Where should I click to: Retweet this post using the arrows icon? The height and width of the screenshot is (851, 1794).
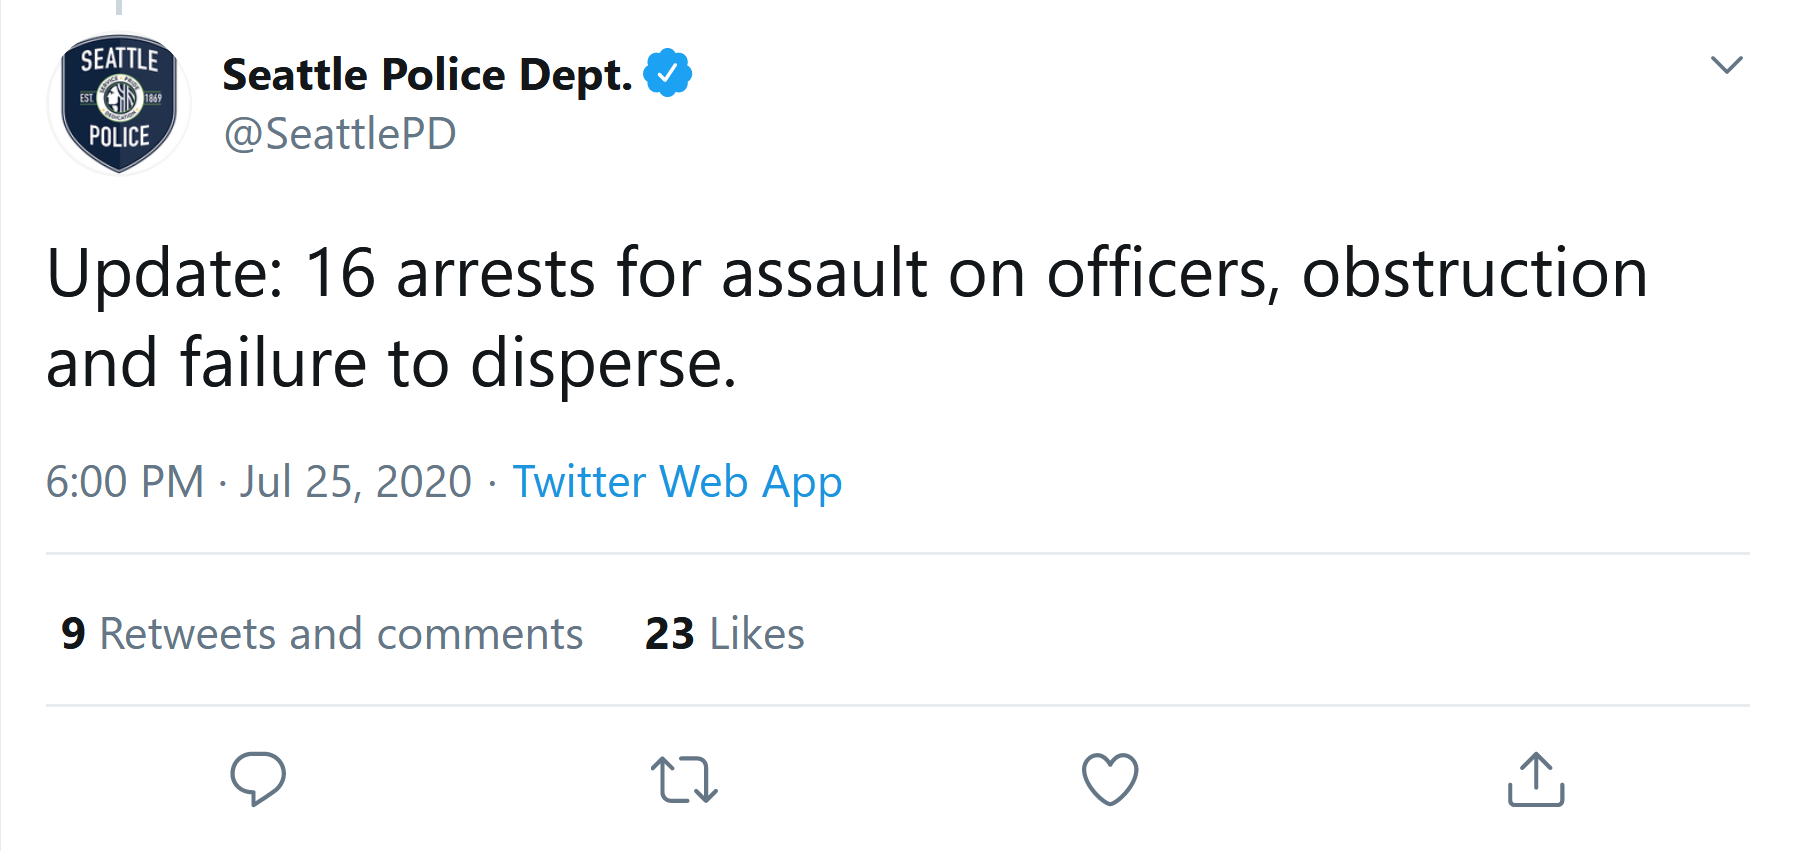tap(684, 780)
